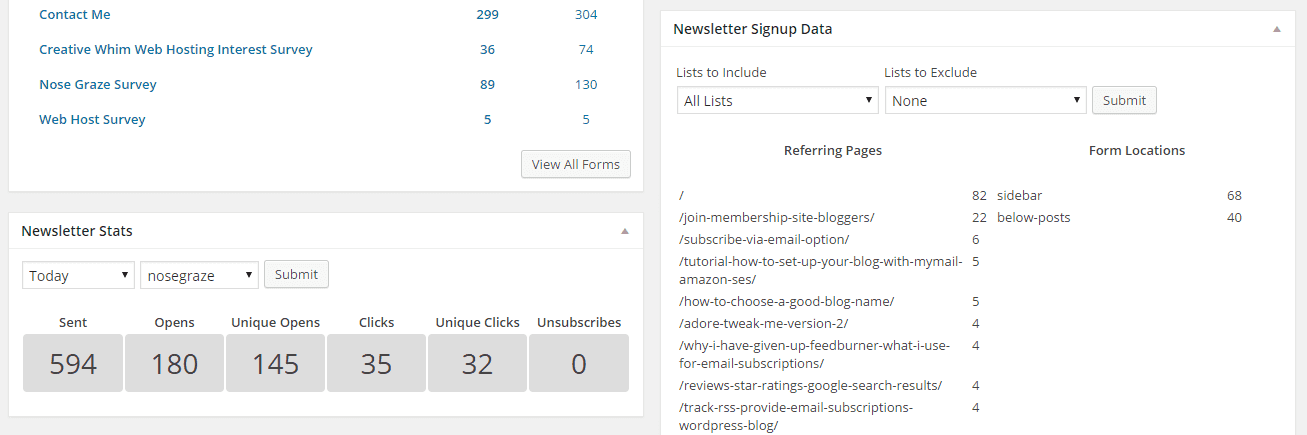Click the View All Forms button
This screenshot has height=435, width=1307.
[575, 164]
